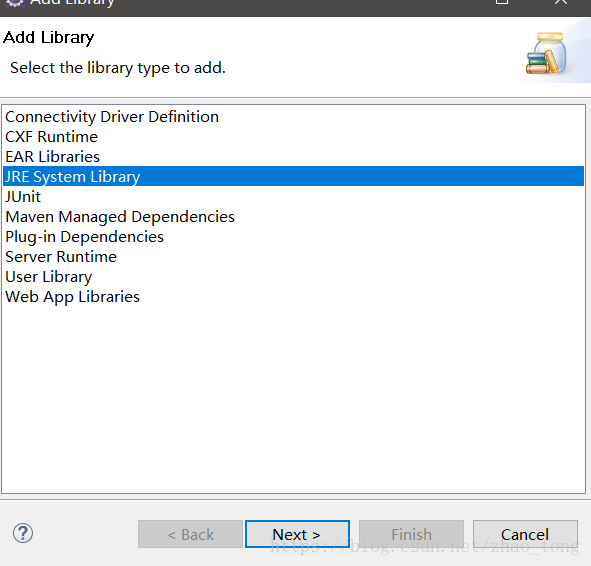
Task: Click the Next > button
Action: (x=297, y=534)
